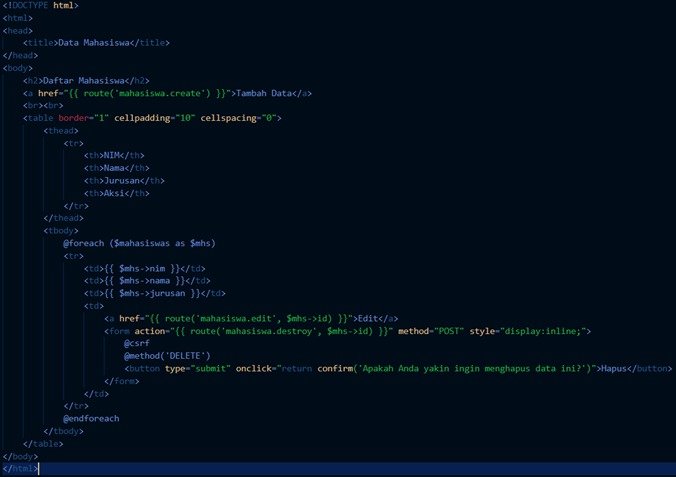
Task: Place cursor in 'Daftar Mahasiswa' heading text
Action: point(84,81)
